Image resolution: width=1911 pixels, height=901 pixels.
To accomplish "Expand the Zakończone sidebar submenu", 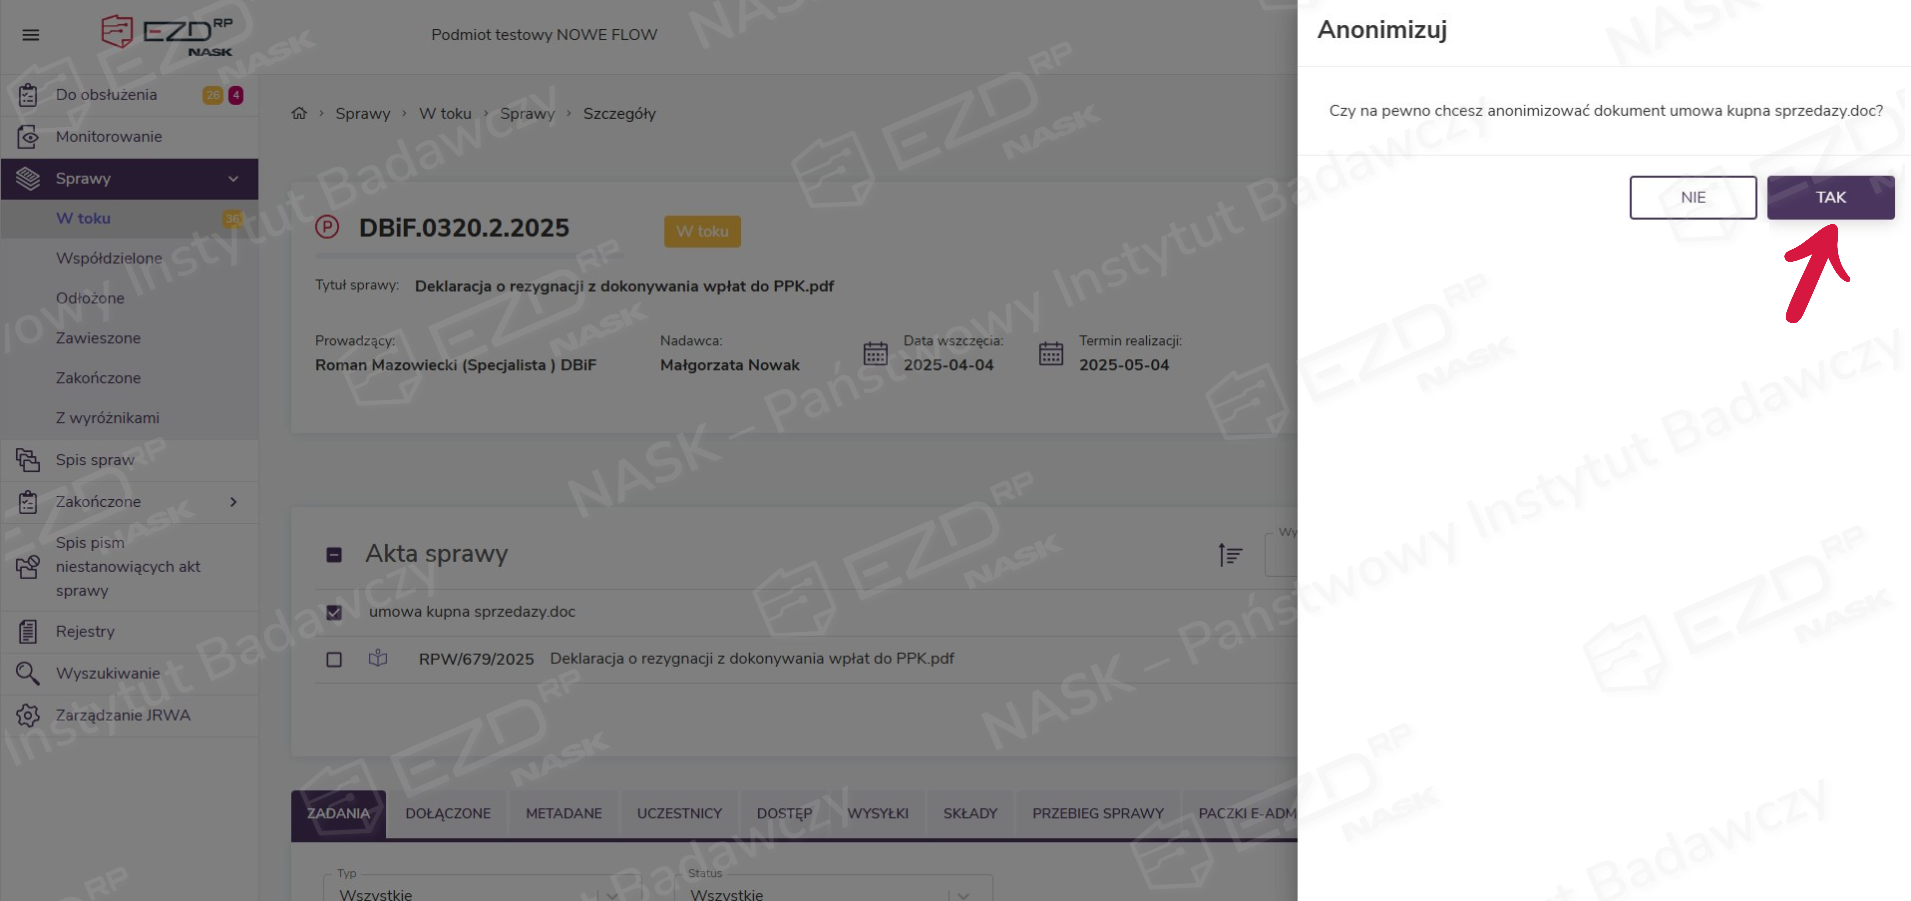I will point(233,502).
